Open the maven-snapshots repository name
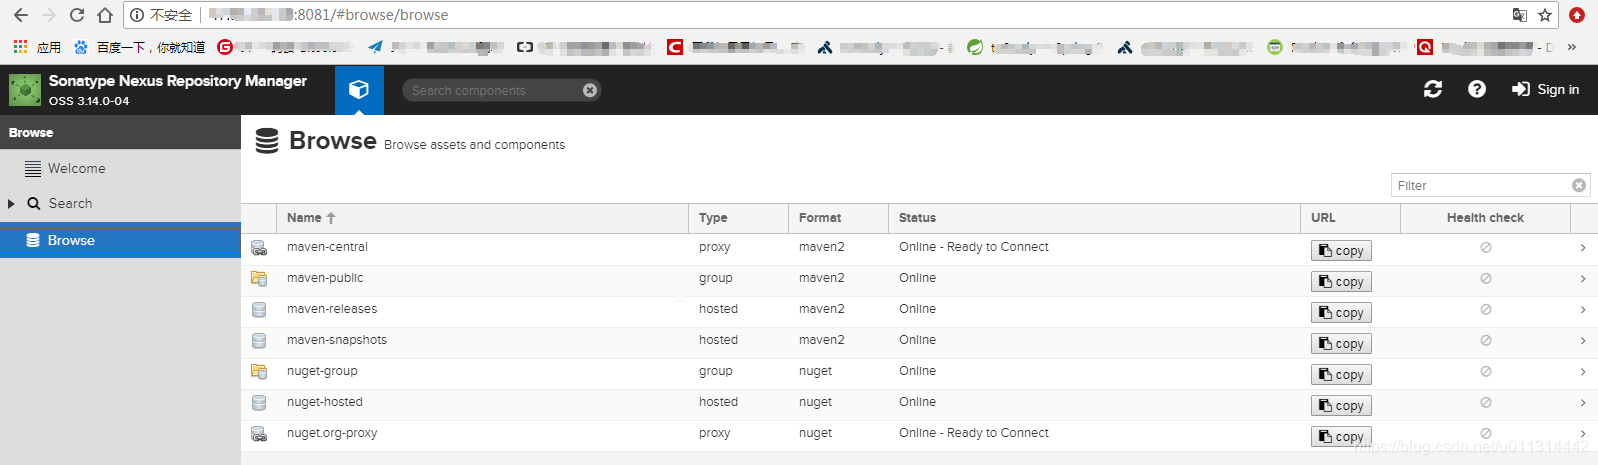 tap(337, 340)
